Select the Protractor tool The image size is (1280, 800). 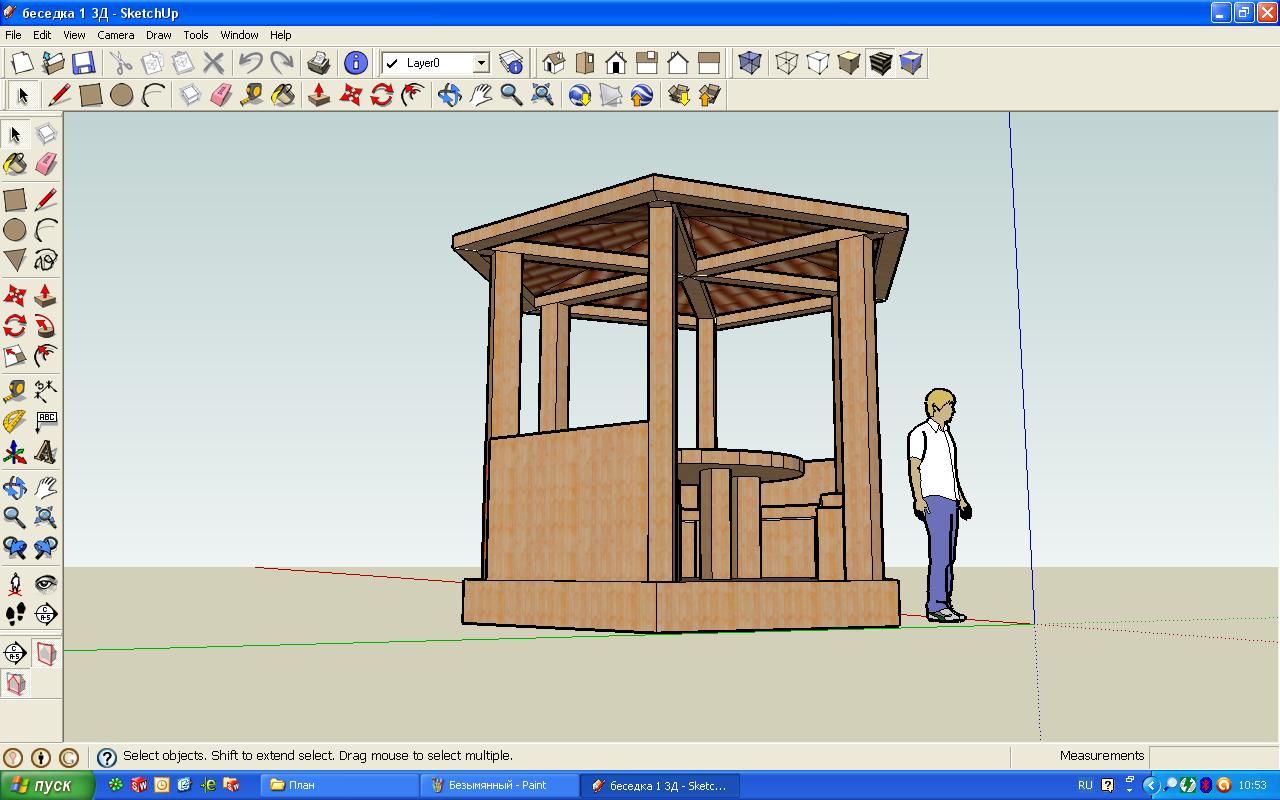point(15,421)
